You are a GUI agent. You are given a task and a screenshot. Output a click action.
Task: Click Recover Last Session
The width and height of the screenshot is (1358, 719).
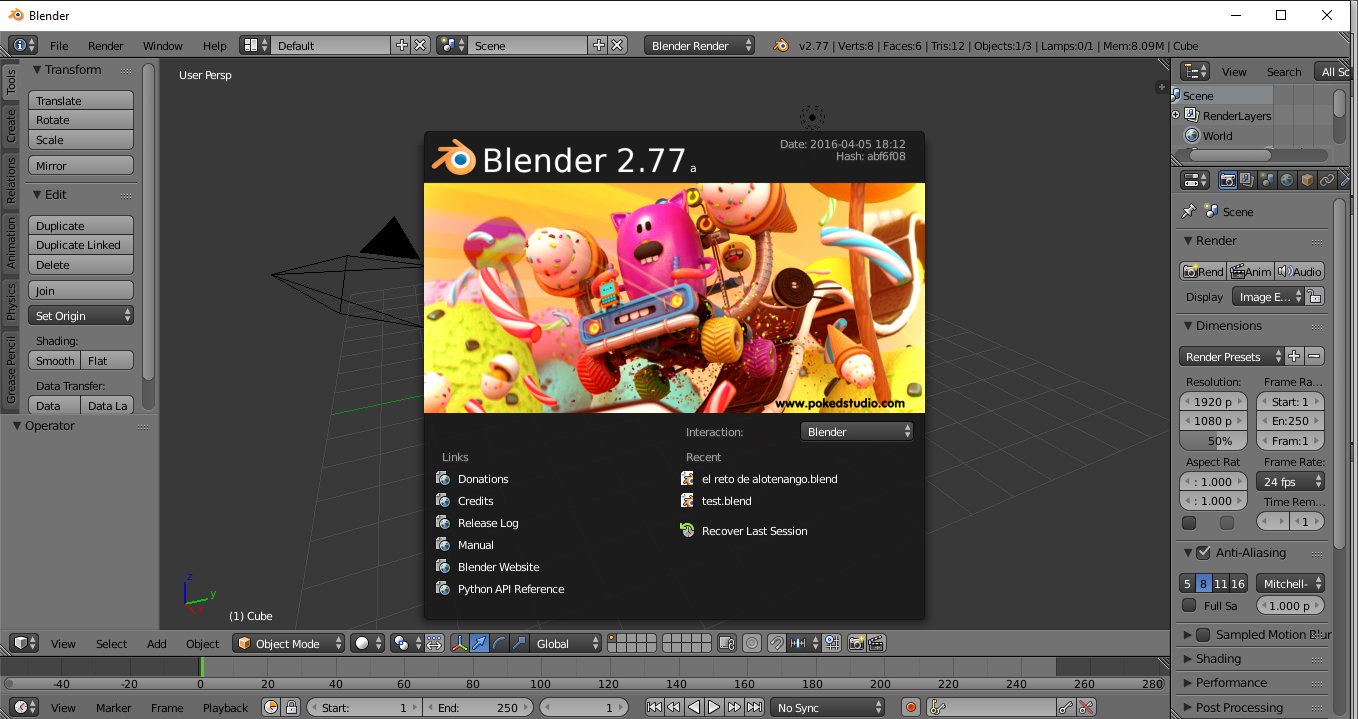point(754,531)
